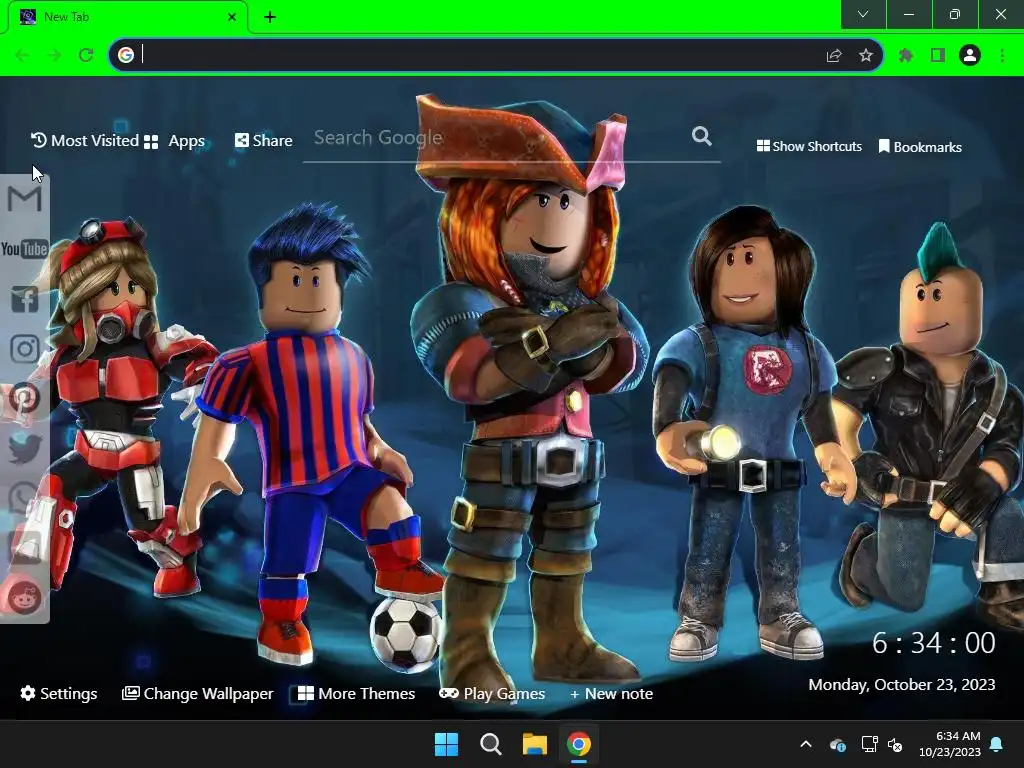Open OneDrive cloud tray icon
1024x768 pixels.
838,744
